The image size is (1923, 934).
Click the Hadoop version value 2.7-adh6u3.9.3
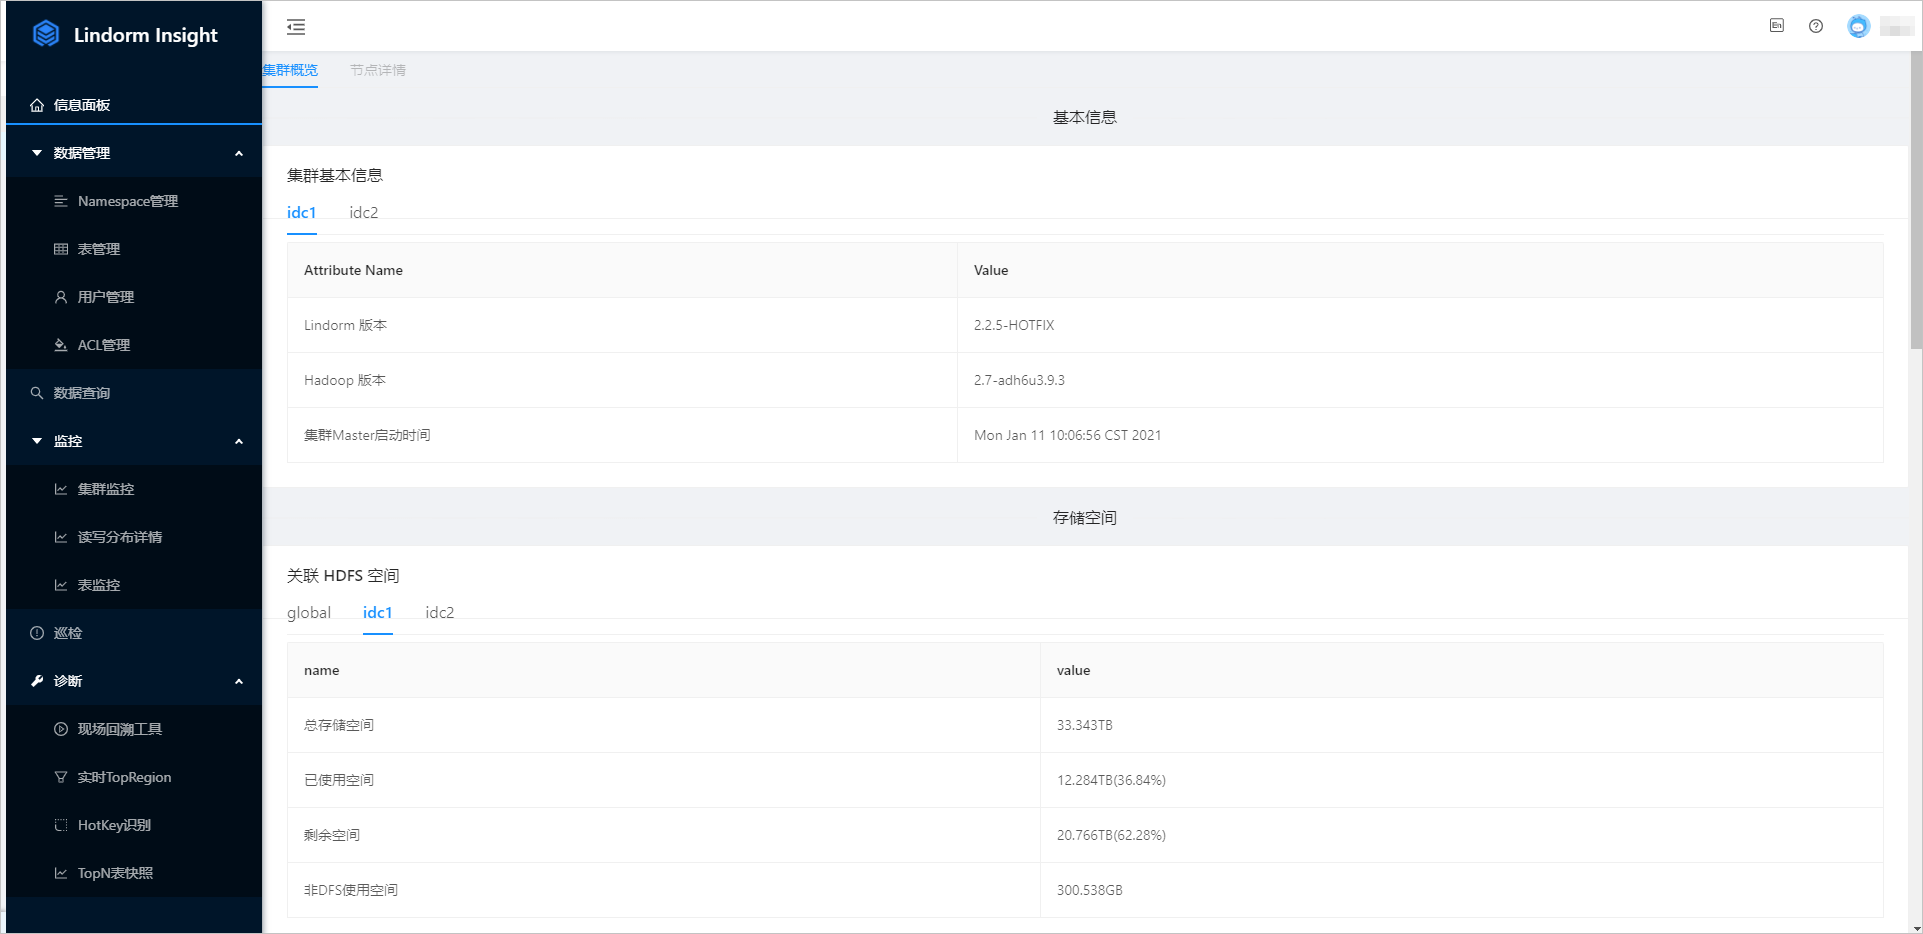click(x=1019, y=380)
